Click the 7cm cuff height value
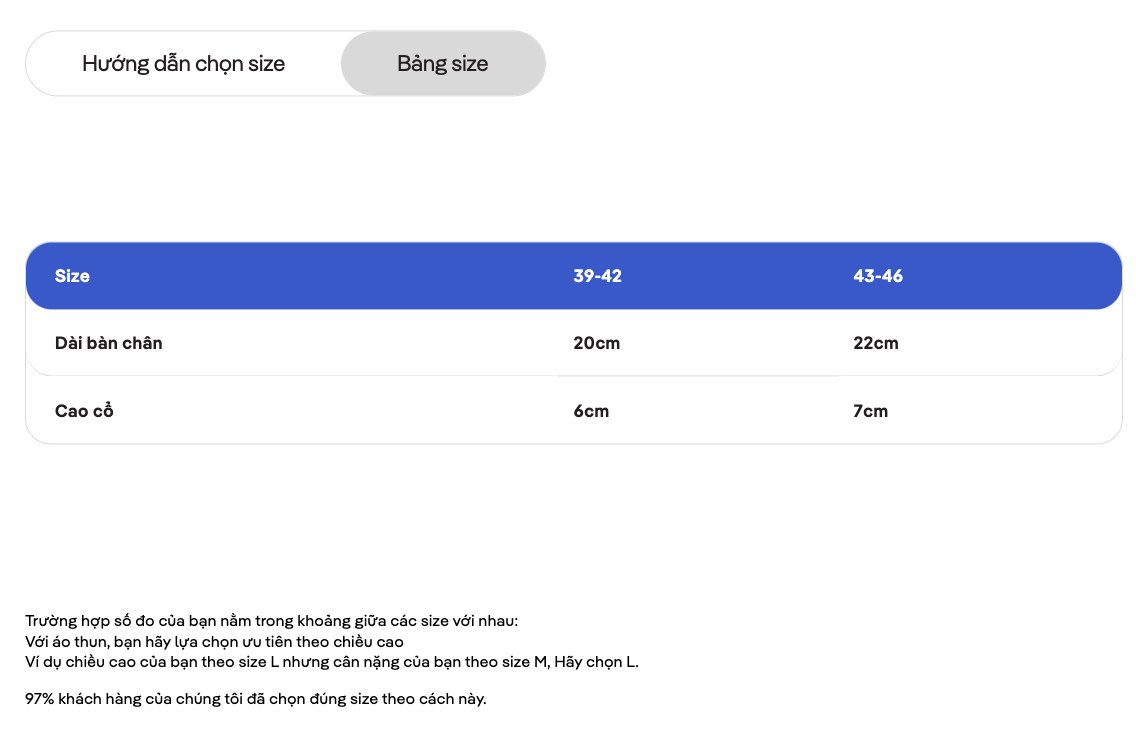The height and width of the screenshot is (740, 1136). coord(870,411)
